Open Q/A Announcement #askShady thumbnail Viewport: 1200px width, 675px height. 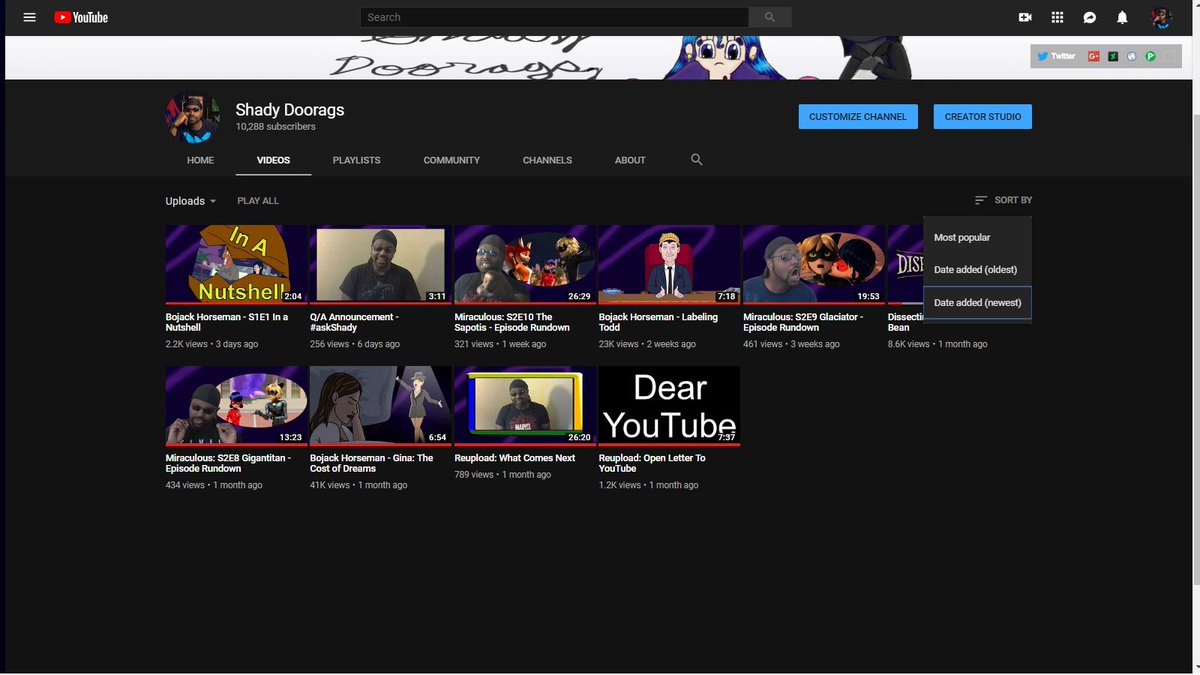381,264
